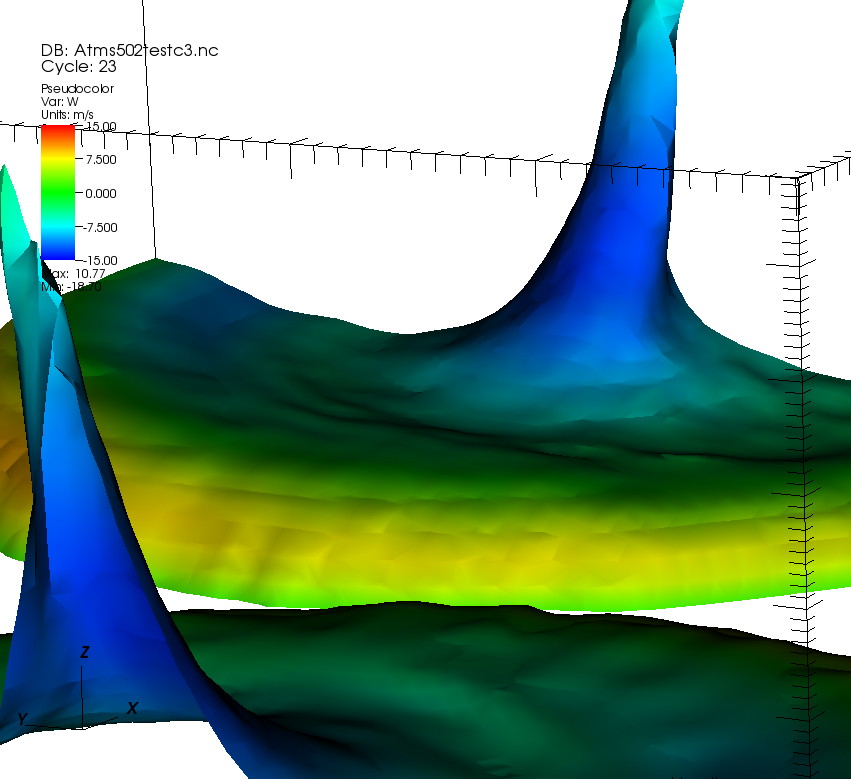Click the Units: m/s legend label
This screenshot has height=779, width=851.
[67, 115]
